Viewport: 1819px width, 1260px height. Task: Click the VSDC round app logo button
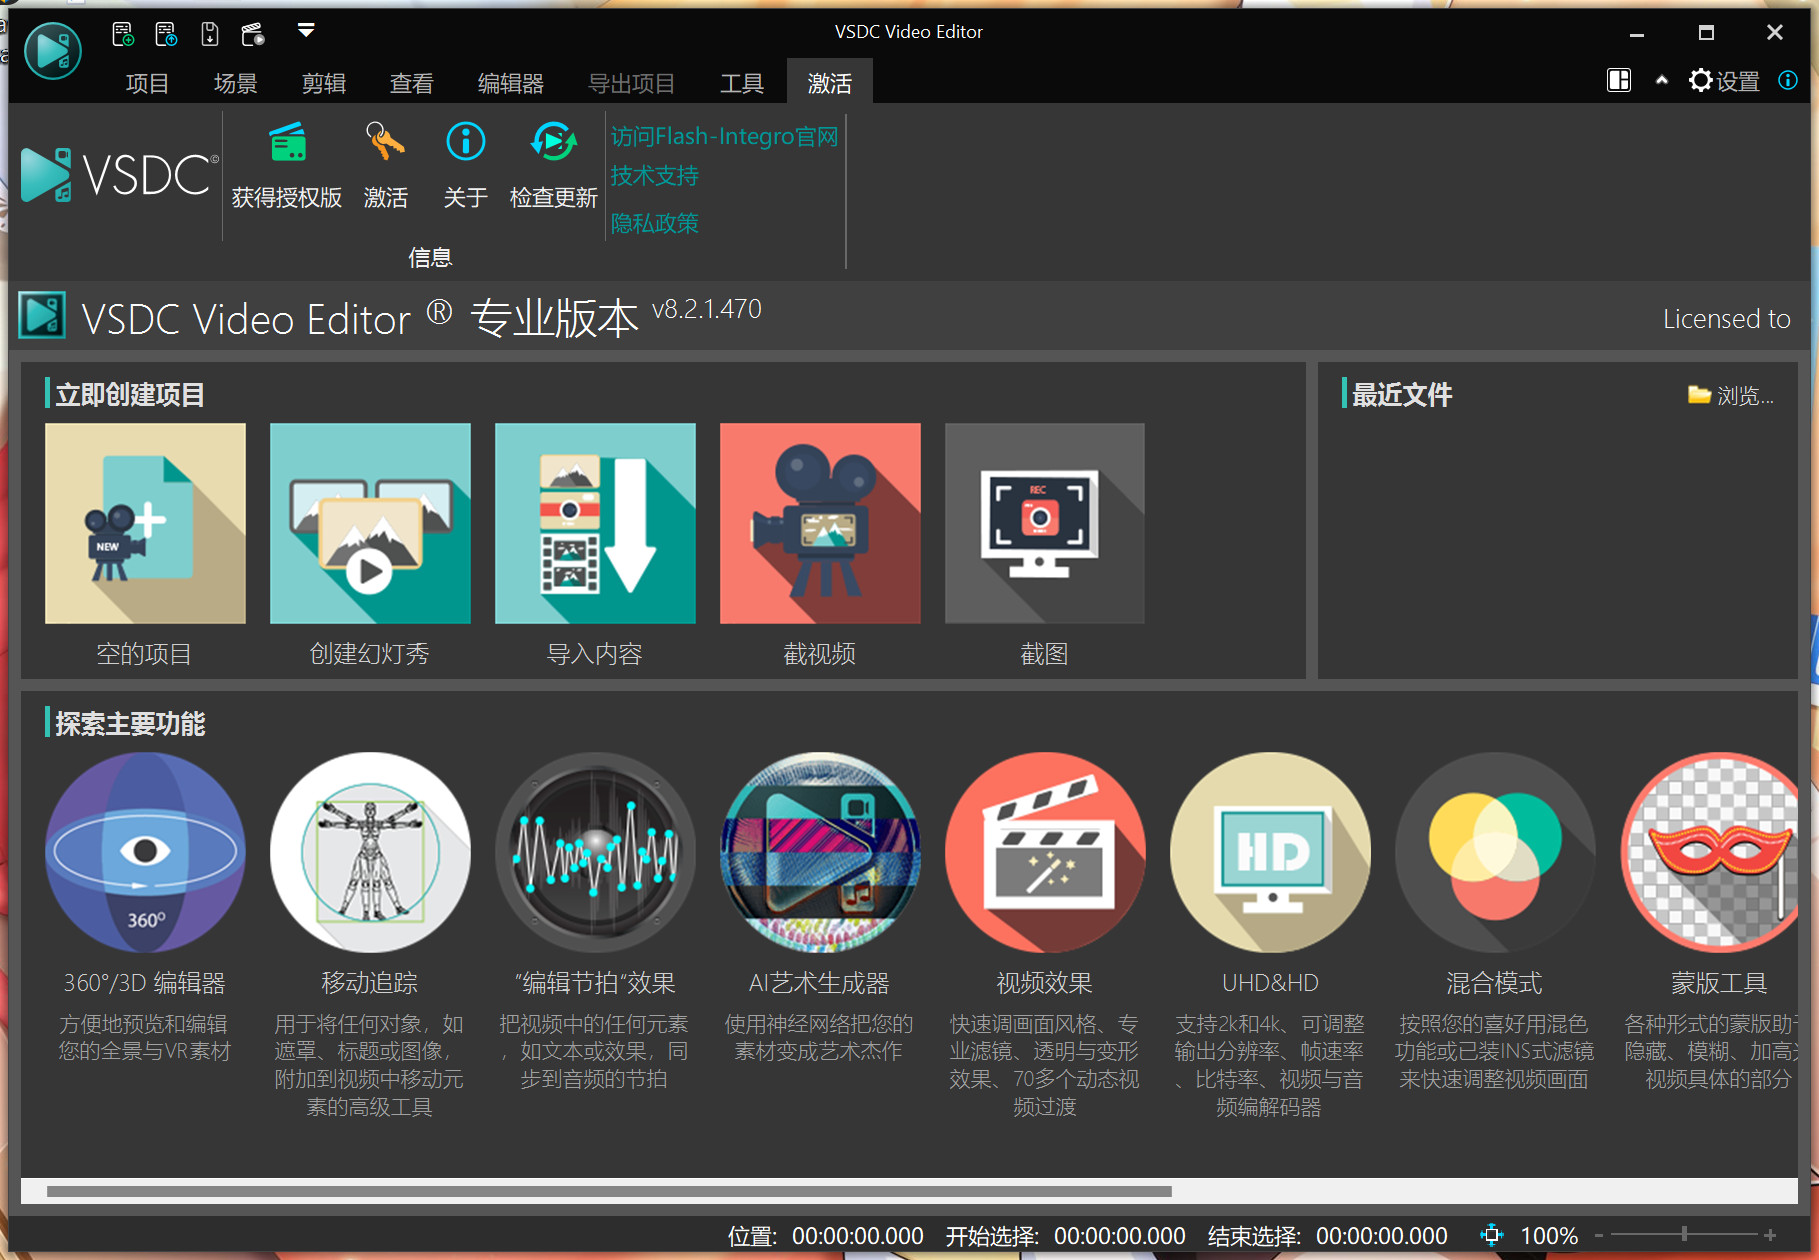click(x=52, y=50)
